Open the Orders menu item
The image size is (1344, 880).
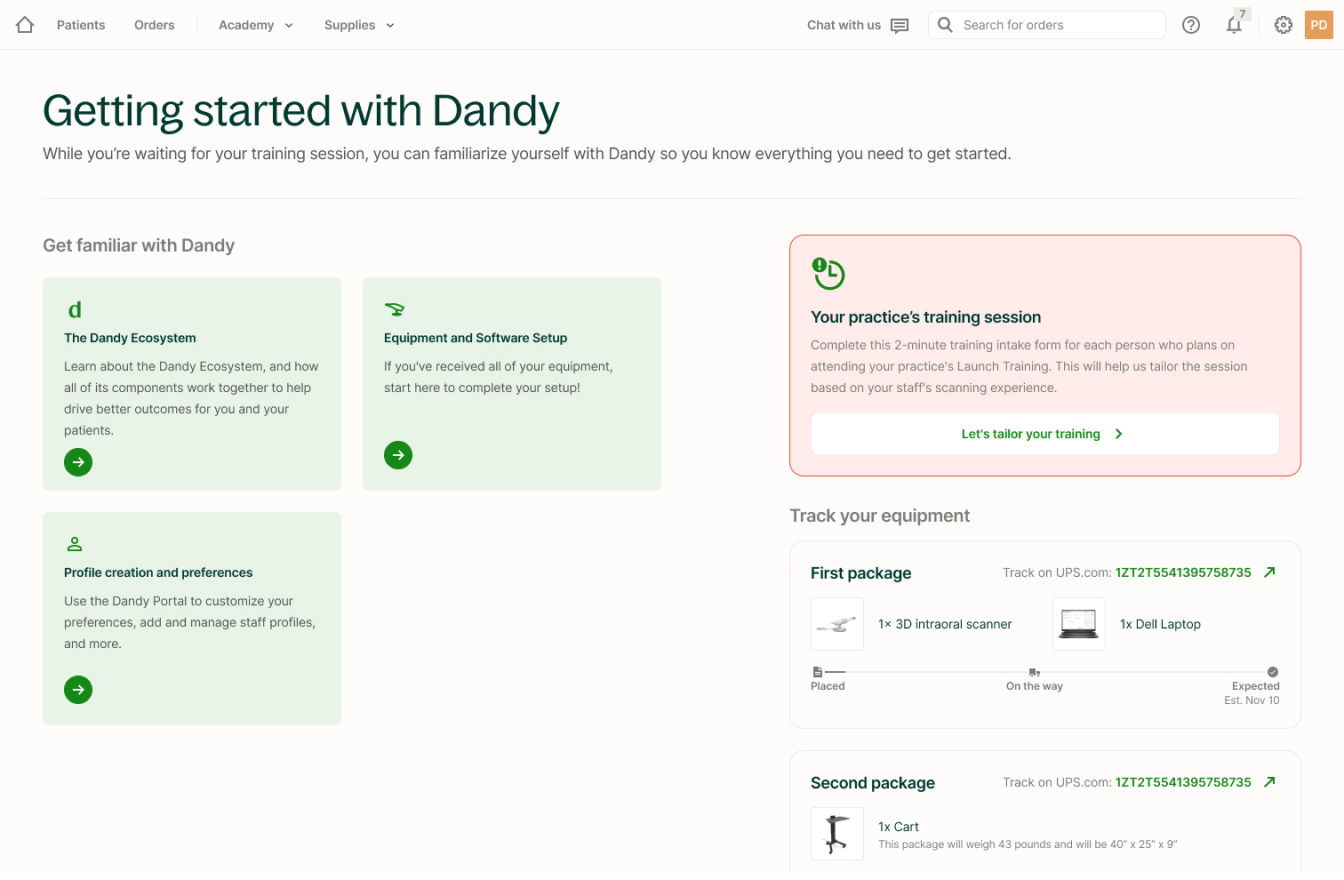(154, 24)
